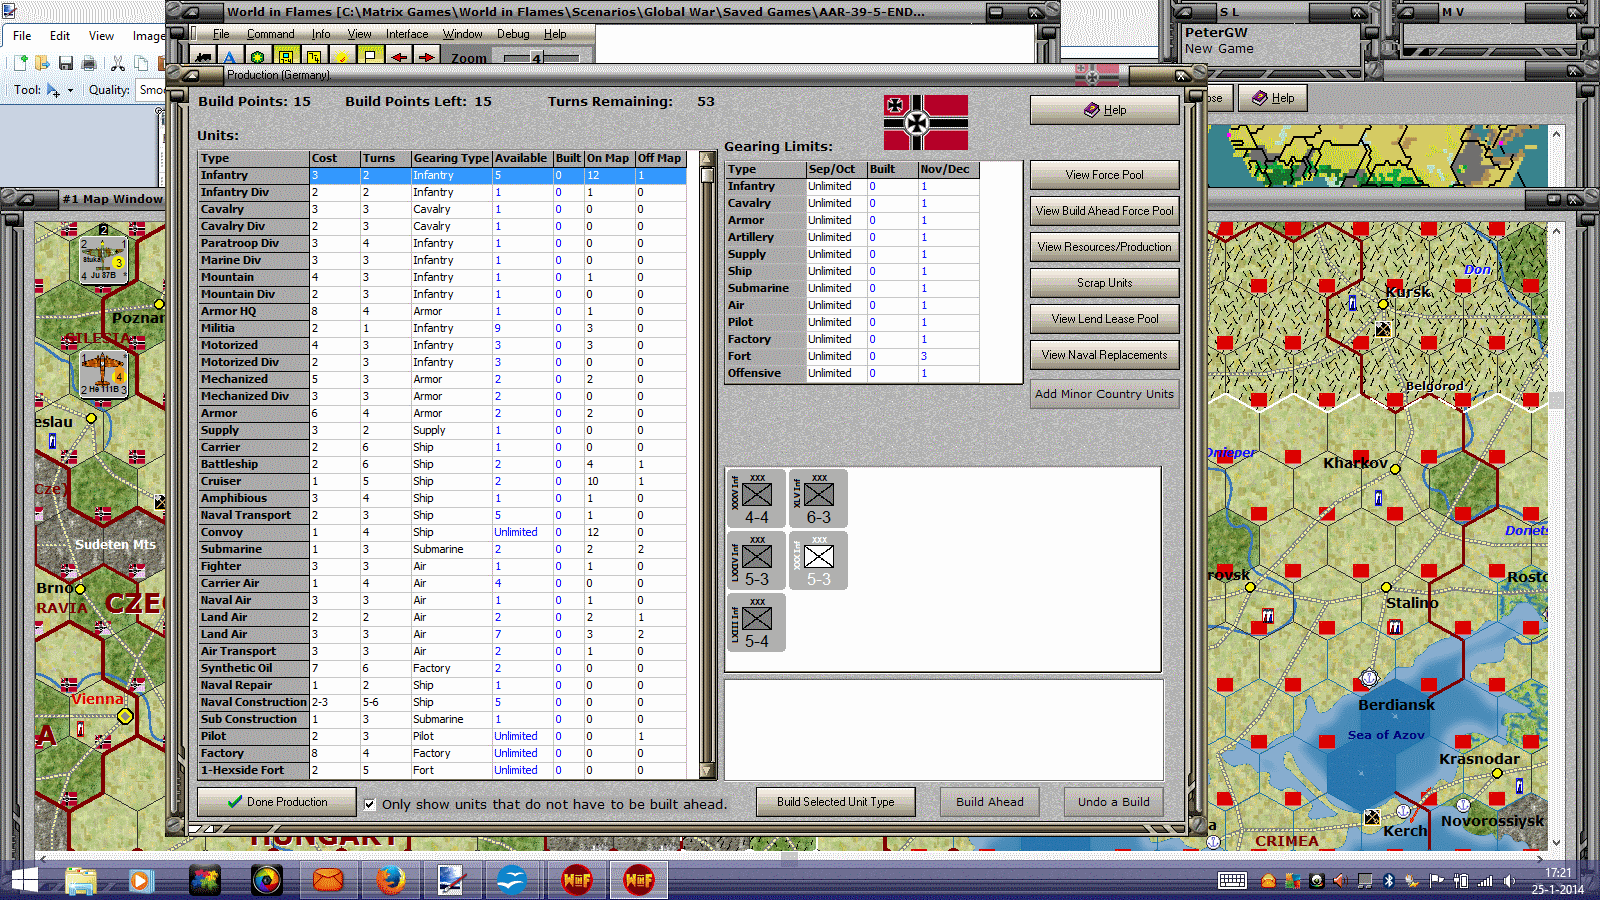
Task: Click the View Resources/Production button
Action: point(1104,247)
